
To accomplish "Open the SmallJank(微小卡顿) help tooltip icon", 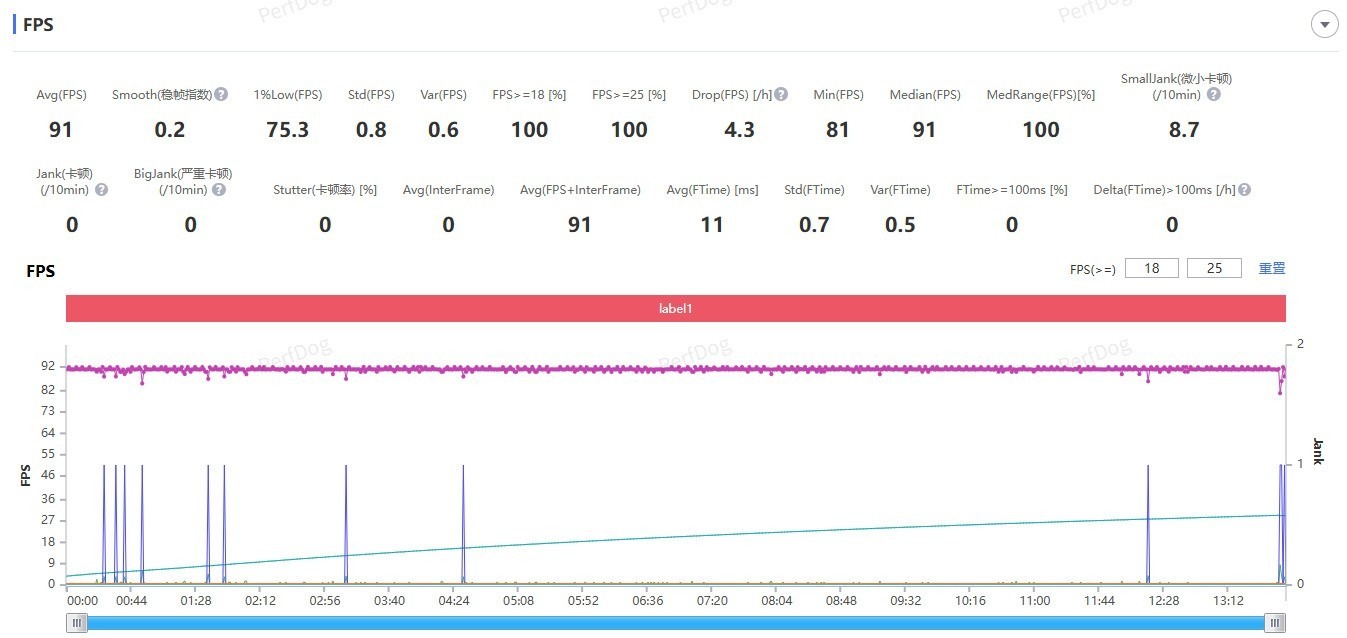I will (x=1213, y=94).
